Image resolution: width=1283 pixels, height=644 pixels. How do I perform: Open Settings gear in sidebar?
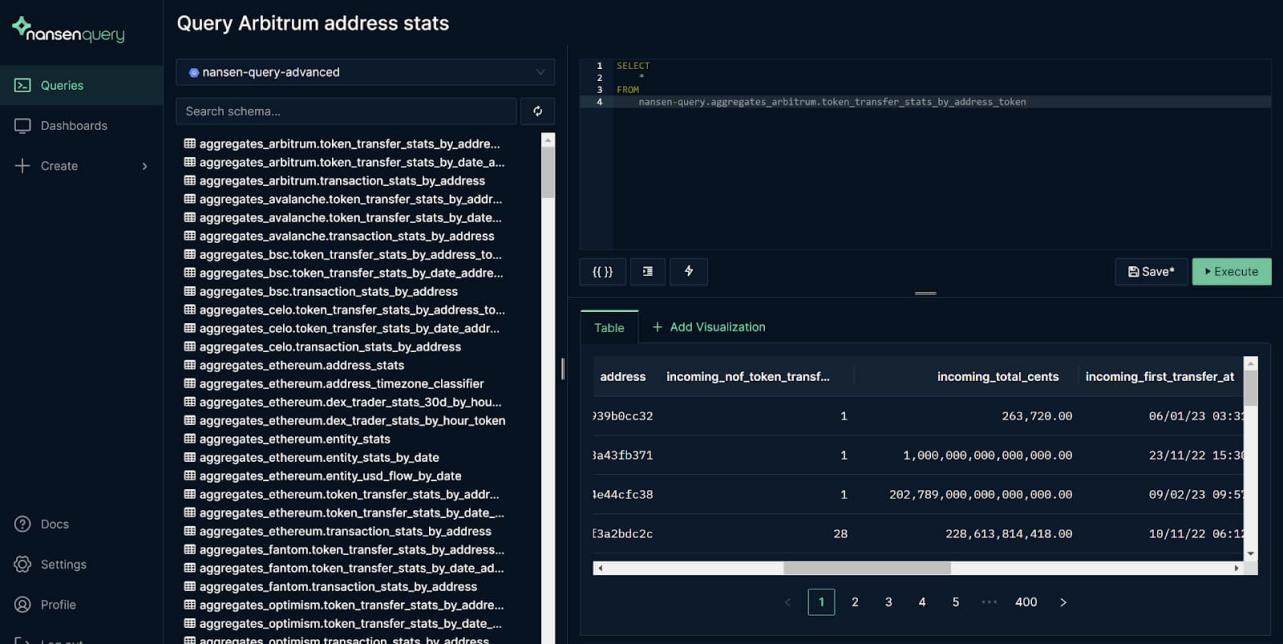(x=62, y=564)
